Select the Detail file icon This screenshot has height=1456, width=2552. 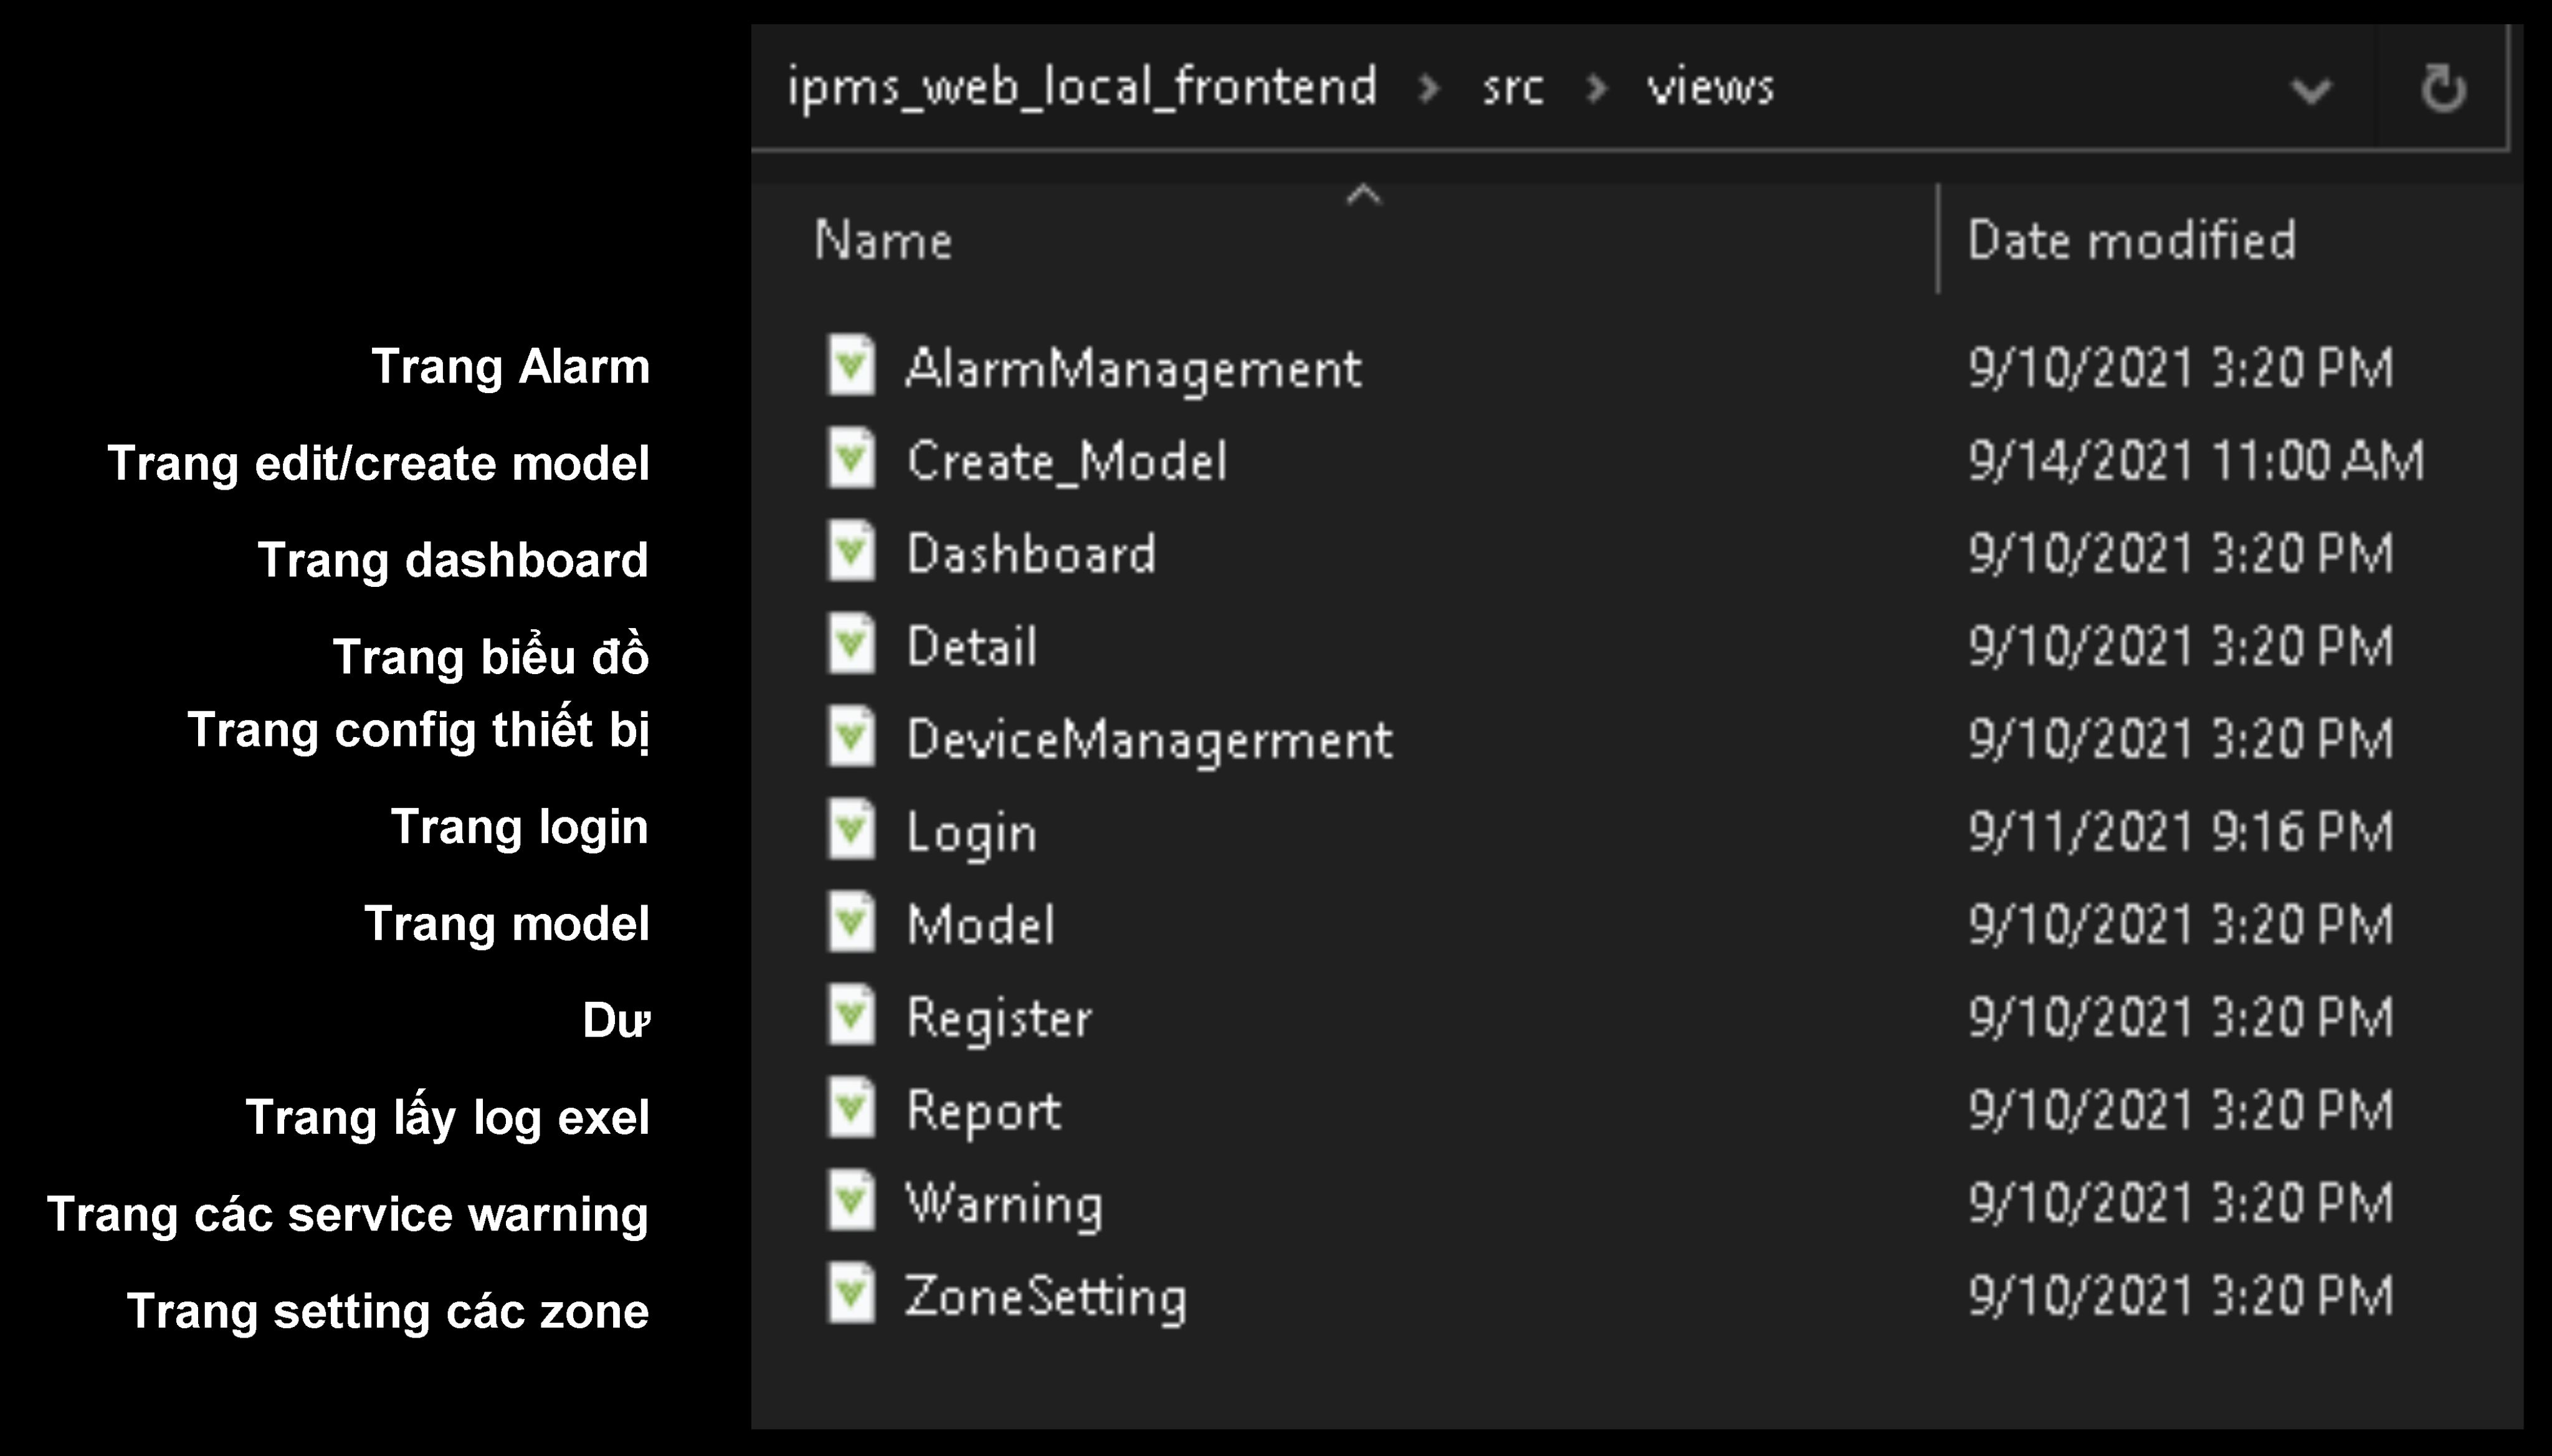click(x=851, y=645)
